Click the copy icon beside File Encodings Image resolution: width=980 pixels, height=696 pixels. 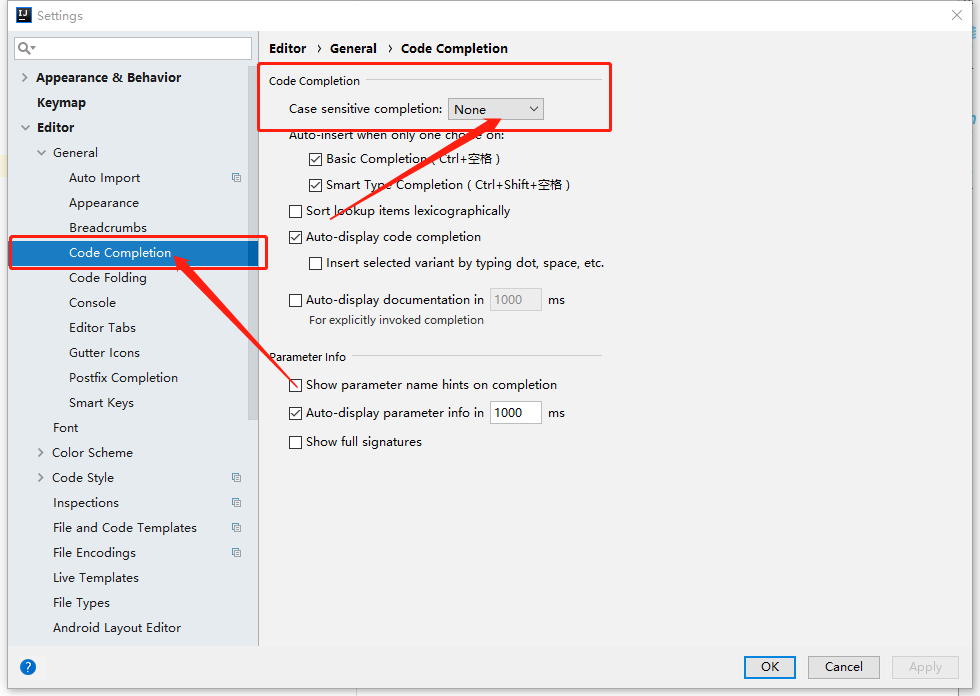coord(236,552)
